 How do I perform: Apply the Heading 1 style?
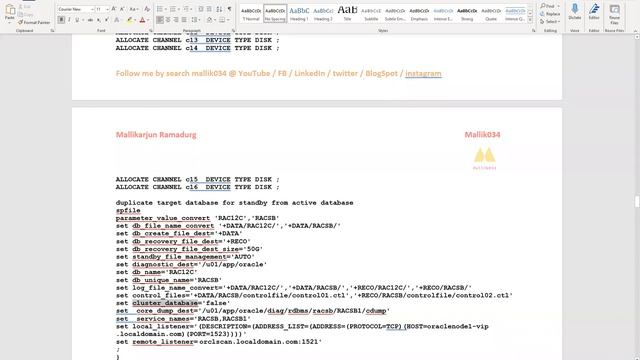(x=299, y=14)
